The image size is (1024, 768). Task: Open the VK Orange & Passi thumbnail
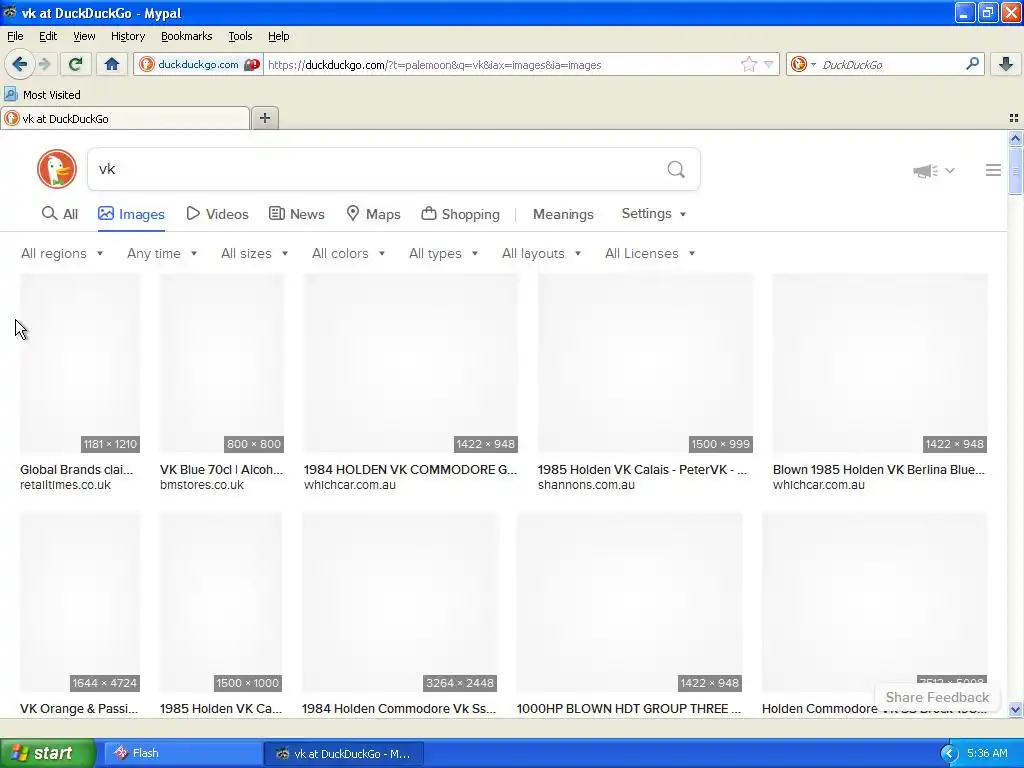(x=80, y=602)
